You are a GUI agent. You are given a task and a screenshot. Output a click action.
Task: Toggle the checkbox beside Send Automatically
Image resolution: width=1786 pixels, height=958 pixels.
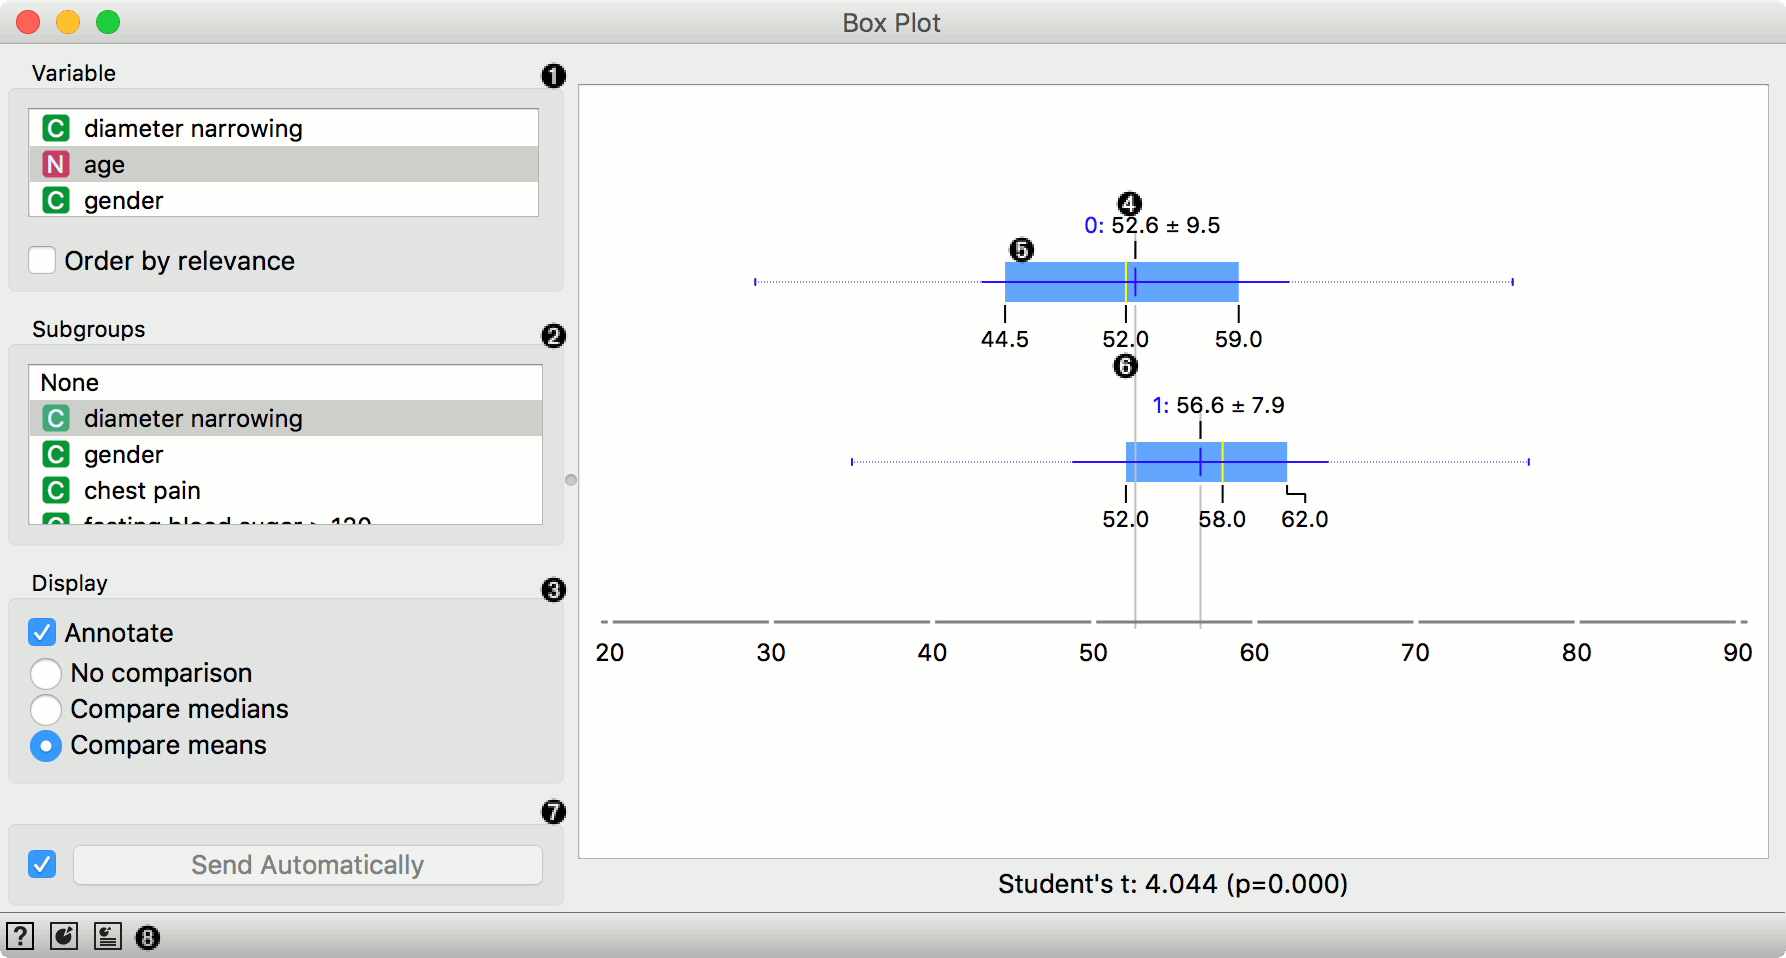click(43, 864)
